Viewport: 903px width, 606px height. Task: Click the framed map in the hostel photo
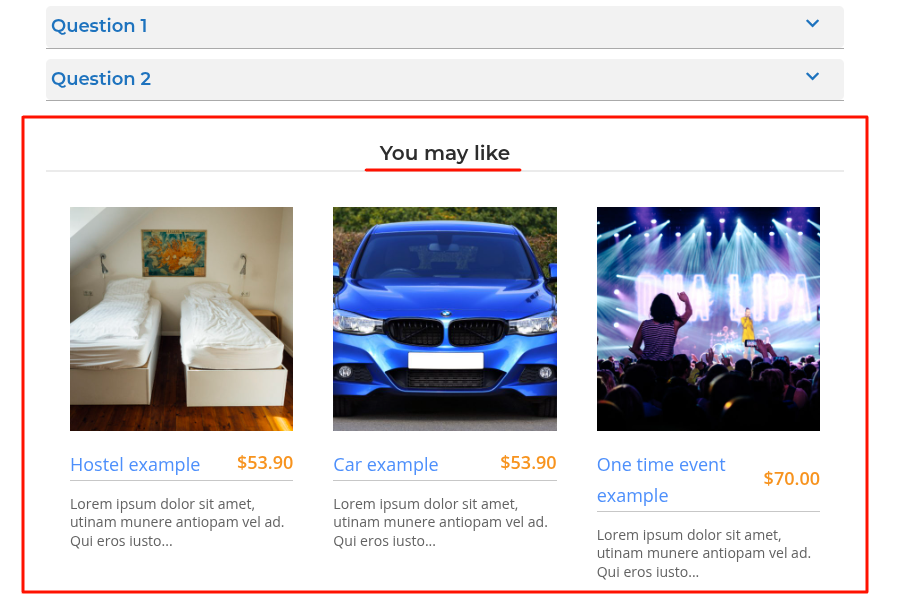point(174,252)
